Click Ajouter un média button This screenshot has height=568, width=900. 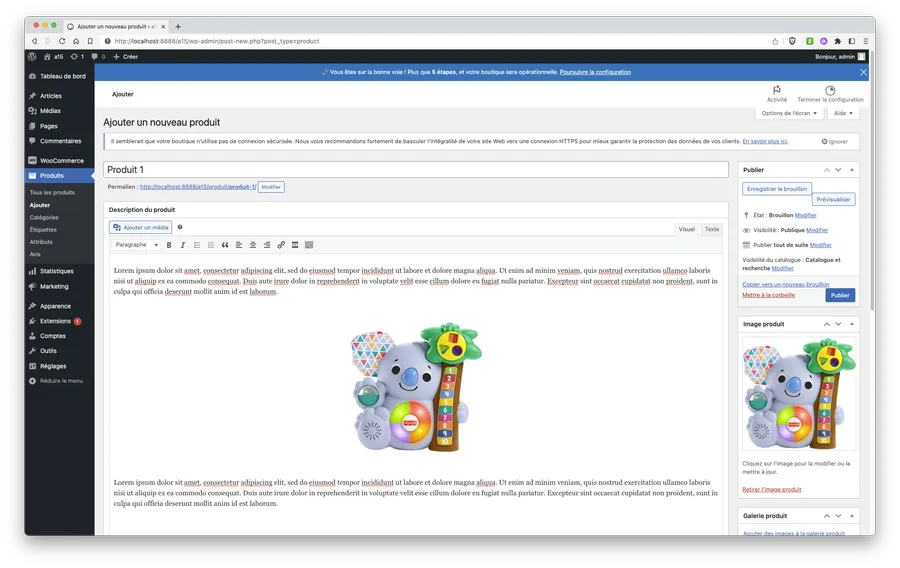pyautogui.click(x=141, y=227)
